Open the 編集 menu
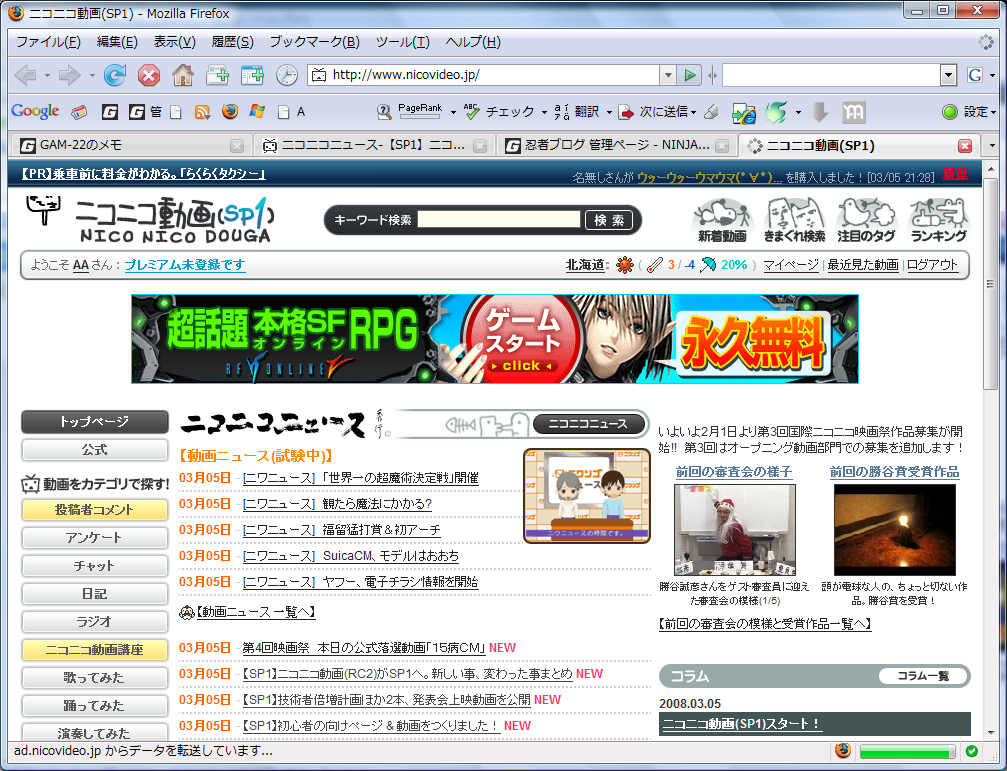 [117, 42]
